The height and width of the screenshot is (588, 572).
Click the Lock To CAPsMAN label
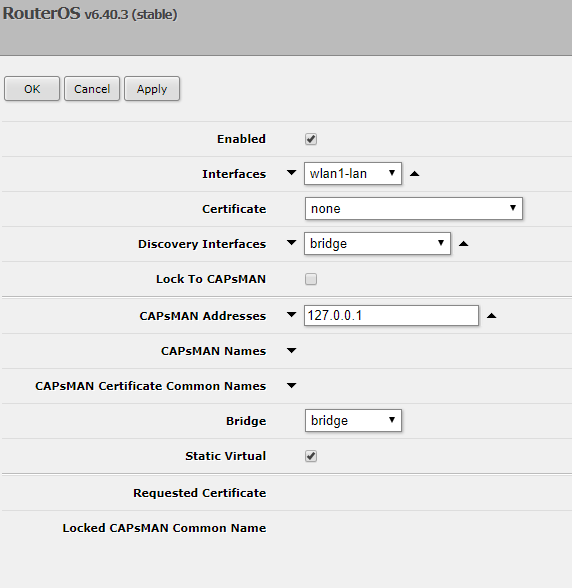tap(211, 279)
